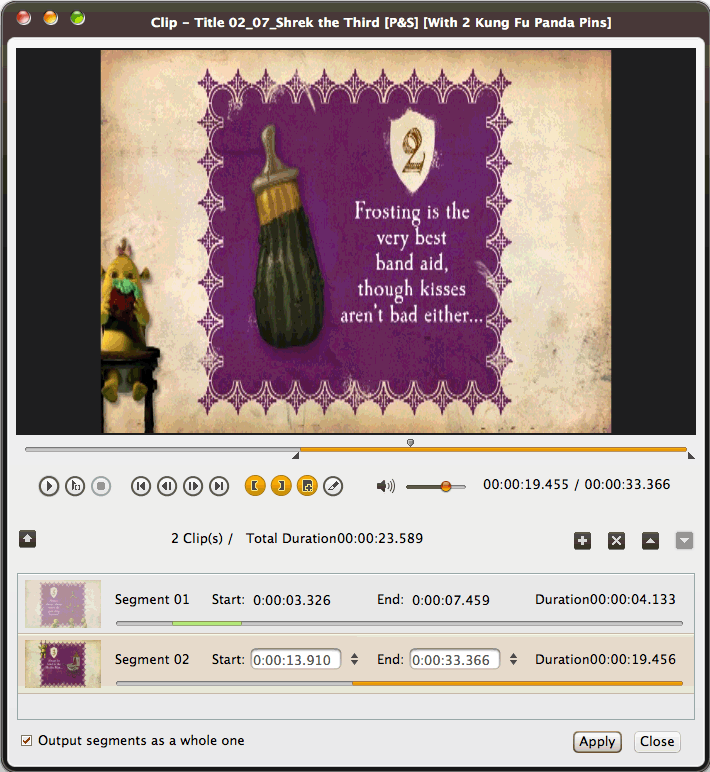
Task: Toggle Output segments as a whole one
Action: click(x=27, y=740)
